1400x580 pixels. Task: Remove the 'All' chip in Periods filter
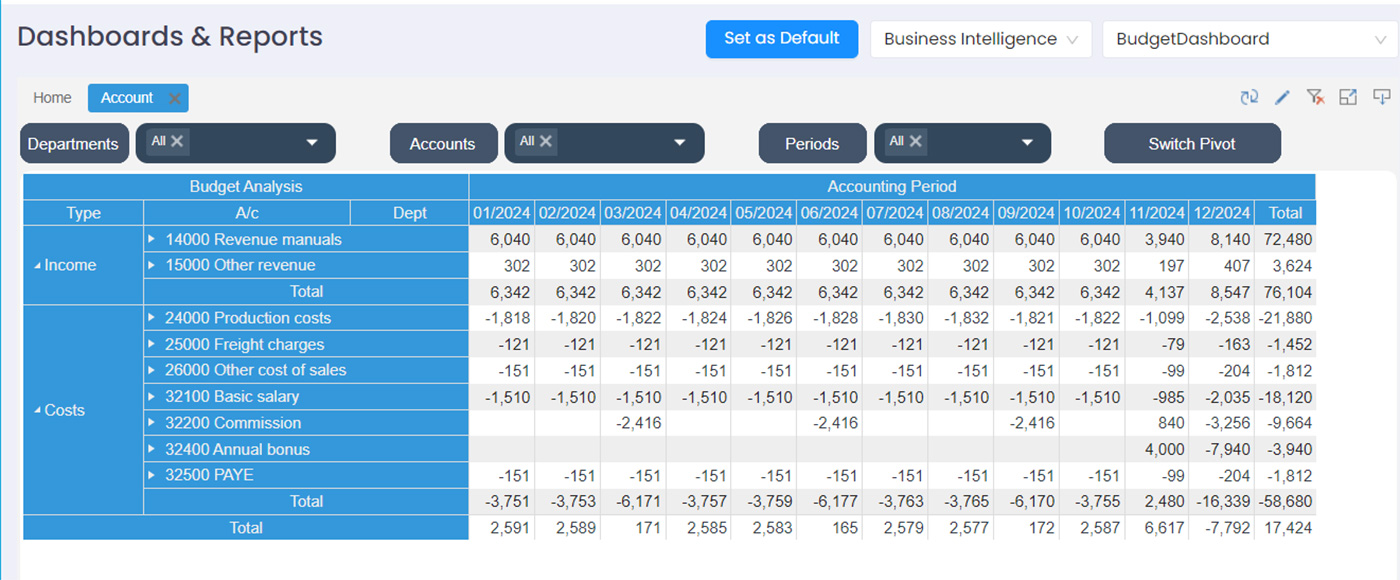coord(915,141)
